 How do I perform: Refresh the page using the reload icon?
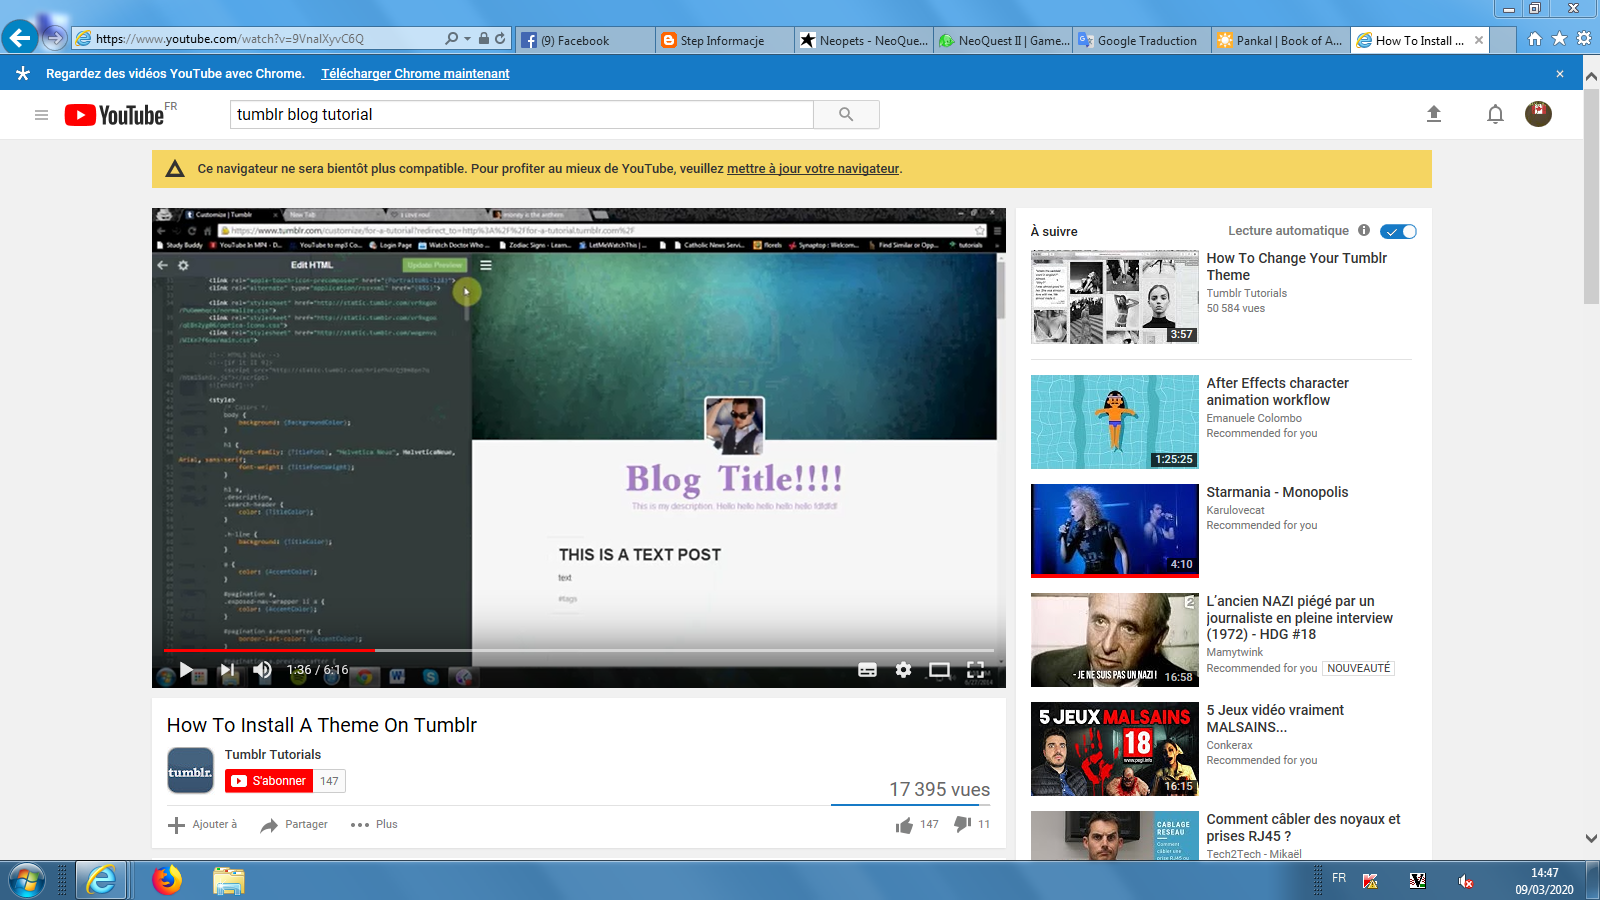tap(500, 39)
